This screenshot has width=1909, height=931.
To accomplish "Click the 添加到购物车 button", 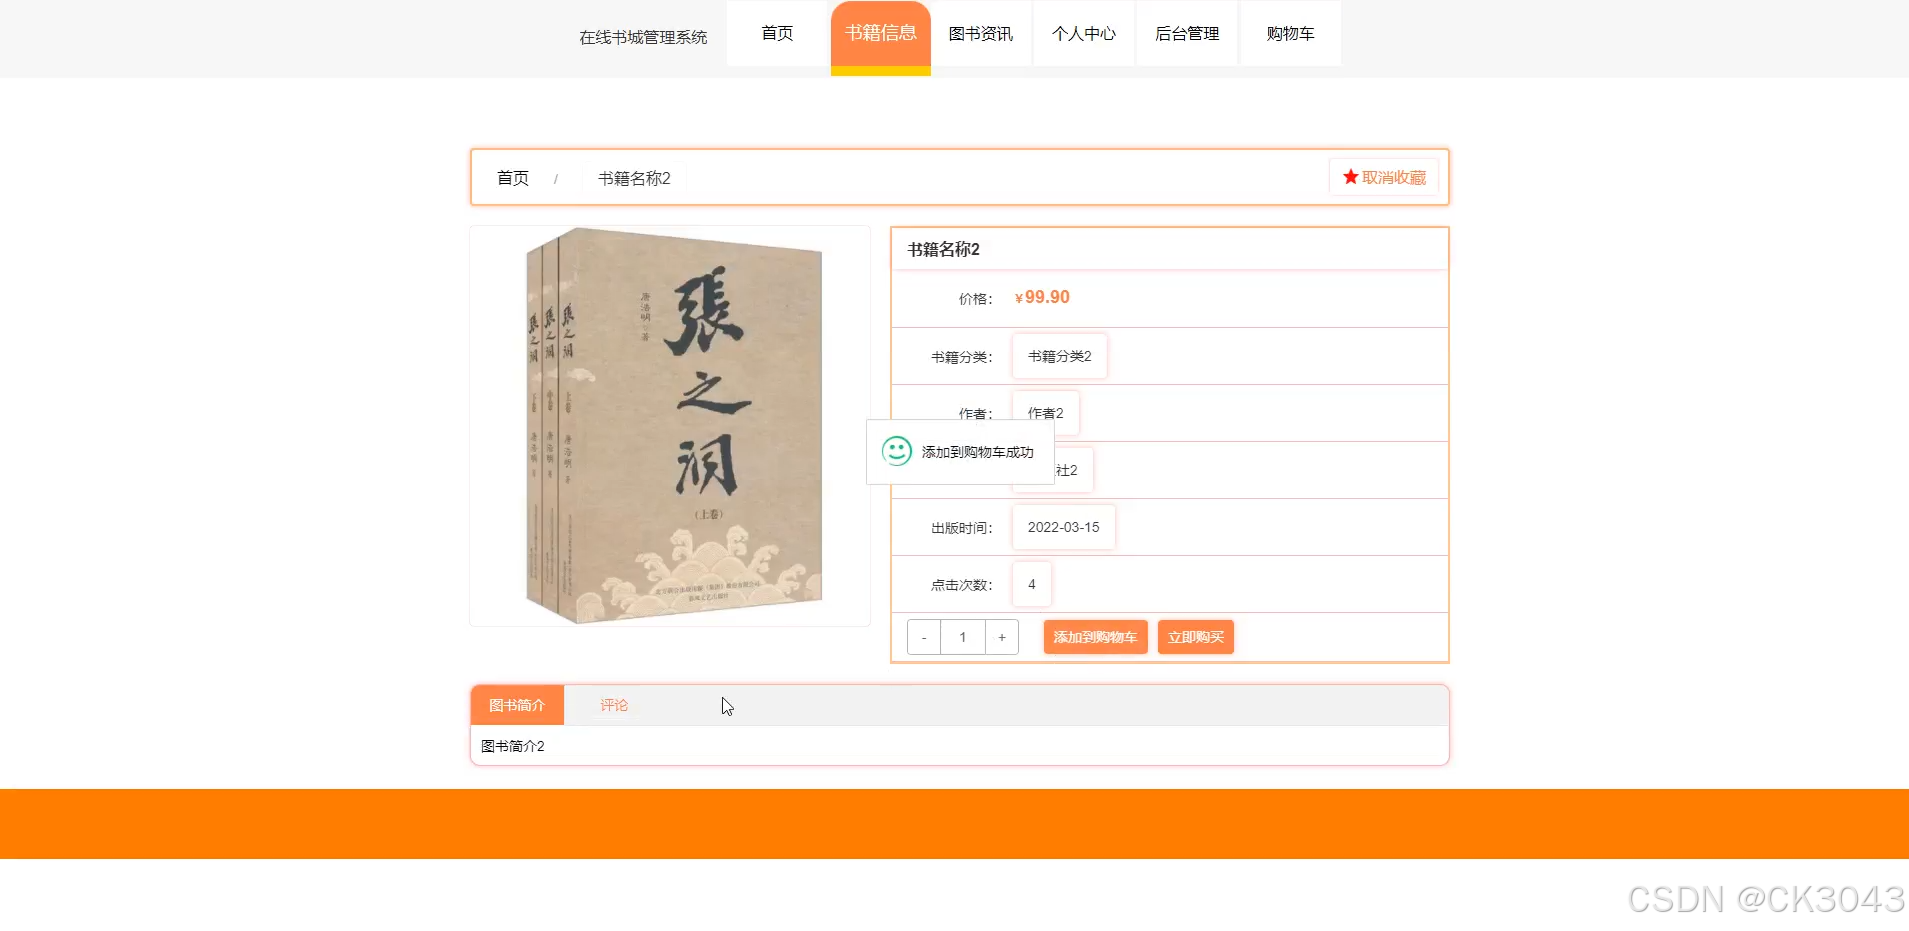I will pos(1095,637).
